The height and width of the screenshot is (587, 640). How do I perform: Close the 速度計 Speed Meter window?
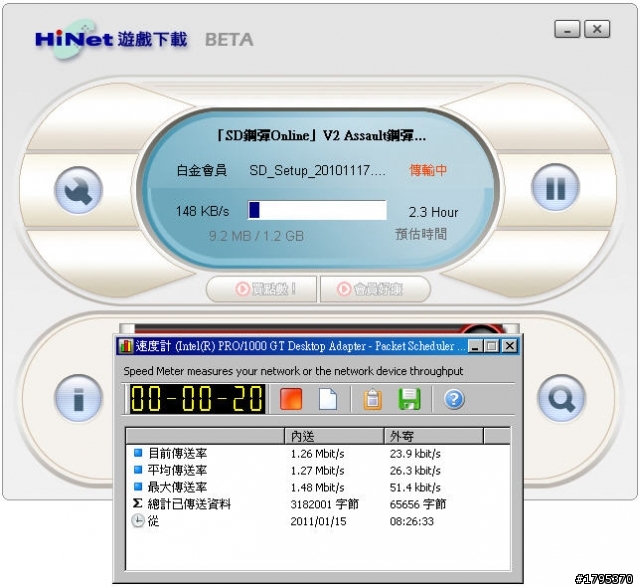509,347
